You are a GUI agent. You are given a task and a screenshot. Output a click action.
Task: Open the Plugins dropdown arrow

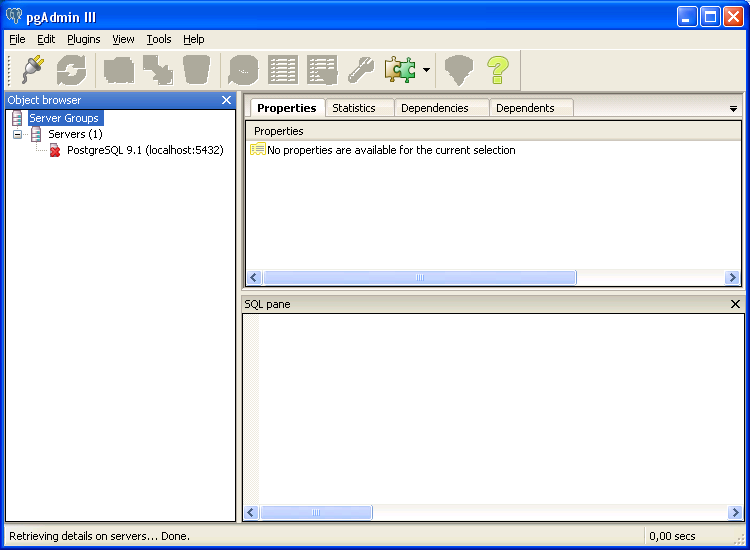coord(427,70)
